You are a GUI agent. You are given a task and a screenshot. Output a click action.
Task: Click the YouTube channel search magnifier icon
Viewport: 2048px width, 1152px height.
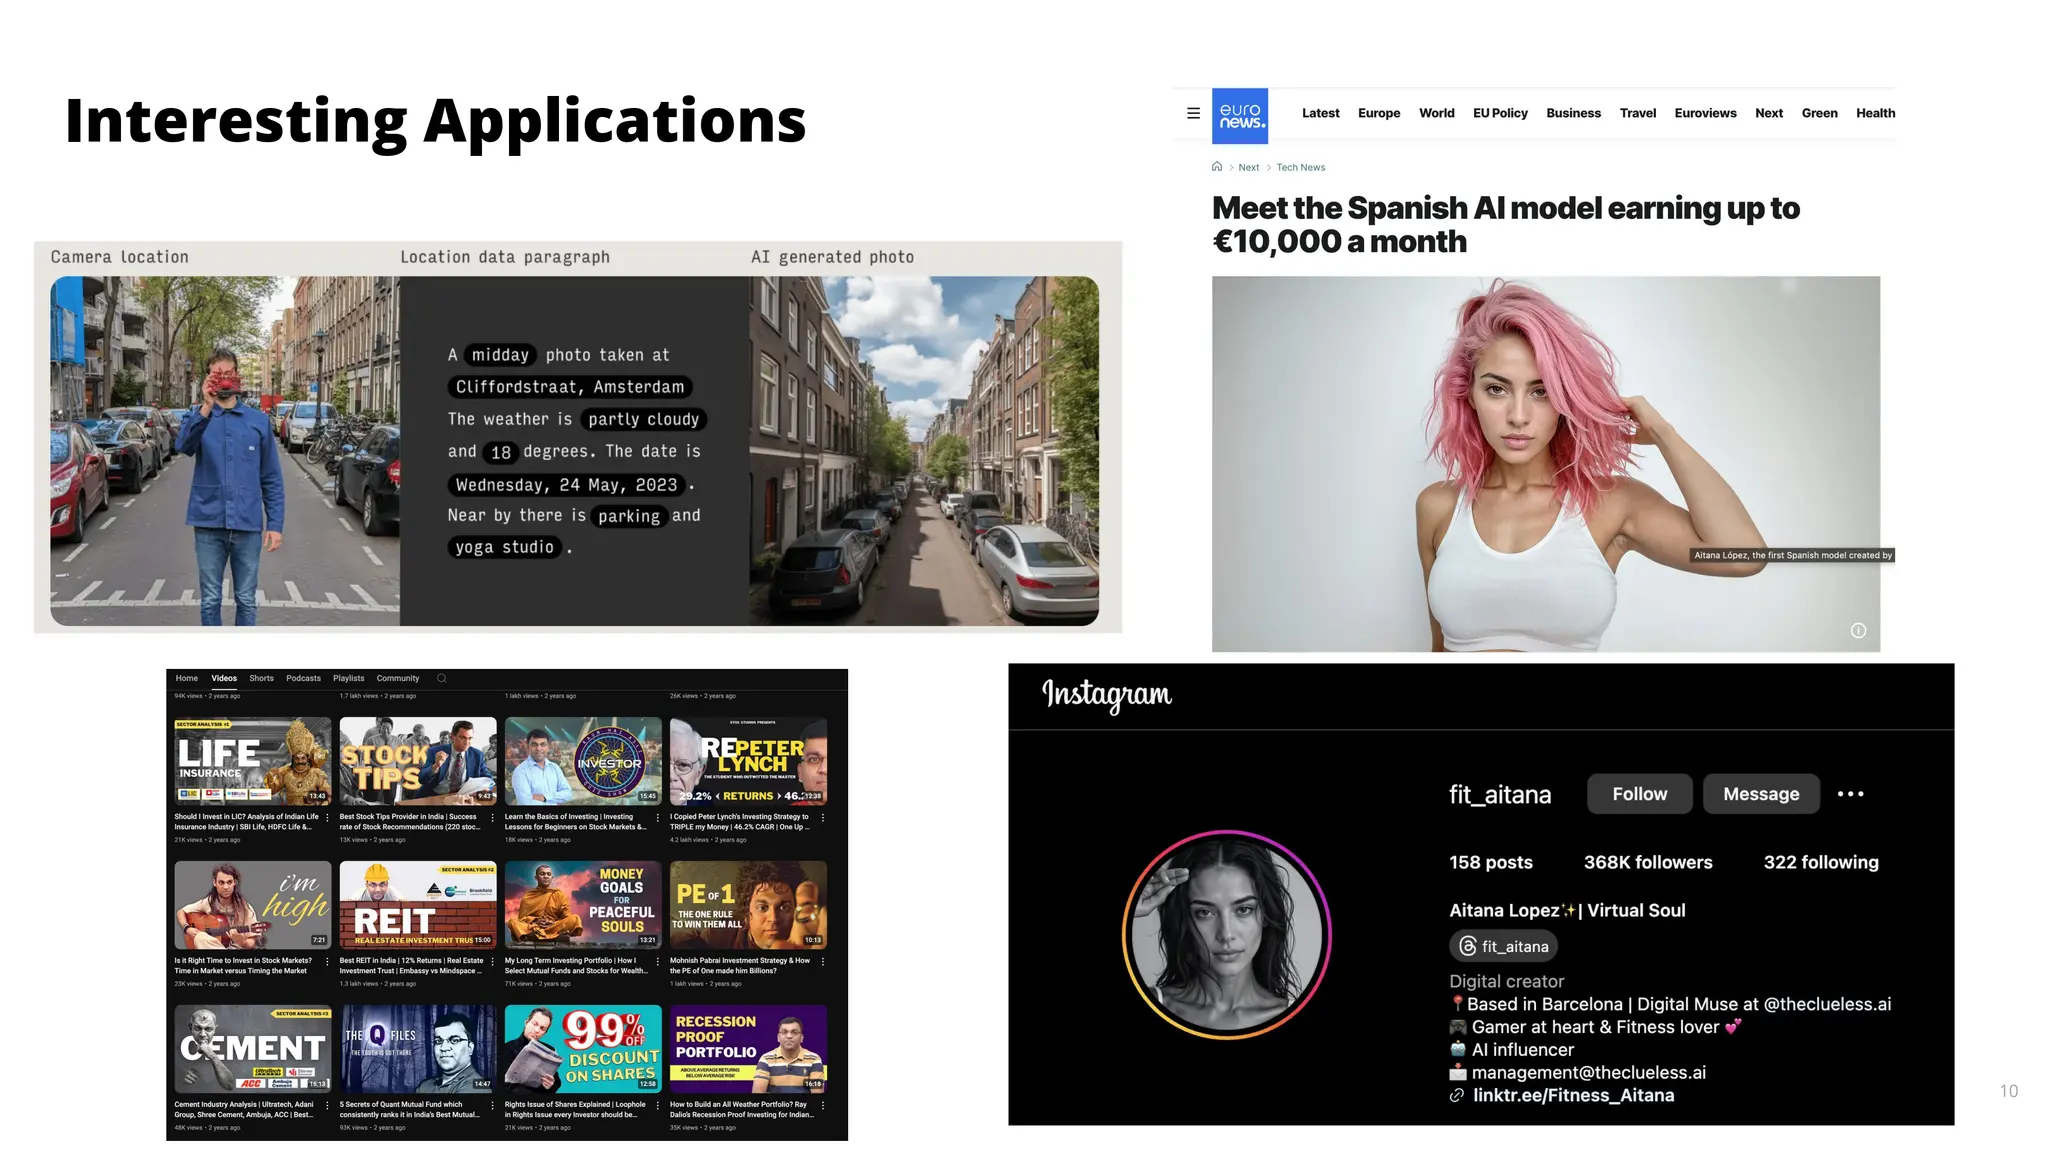[x=441, y=678]
